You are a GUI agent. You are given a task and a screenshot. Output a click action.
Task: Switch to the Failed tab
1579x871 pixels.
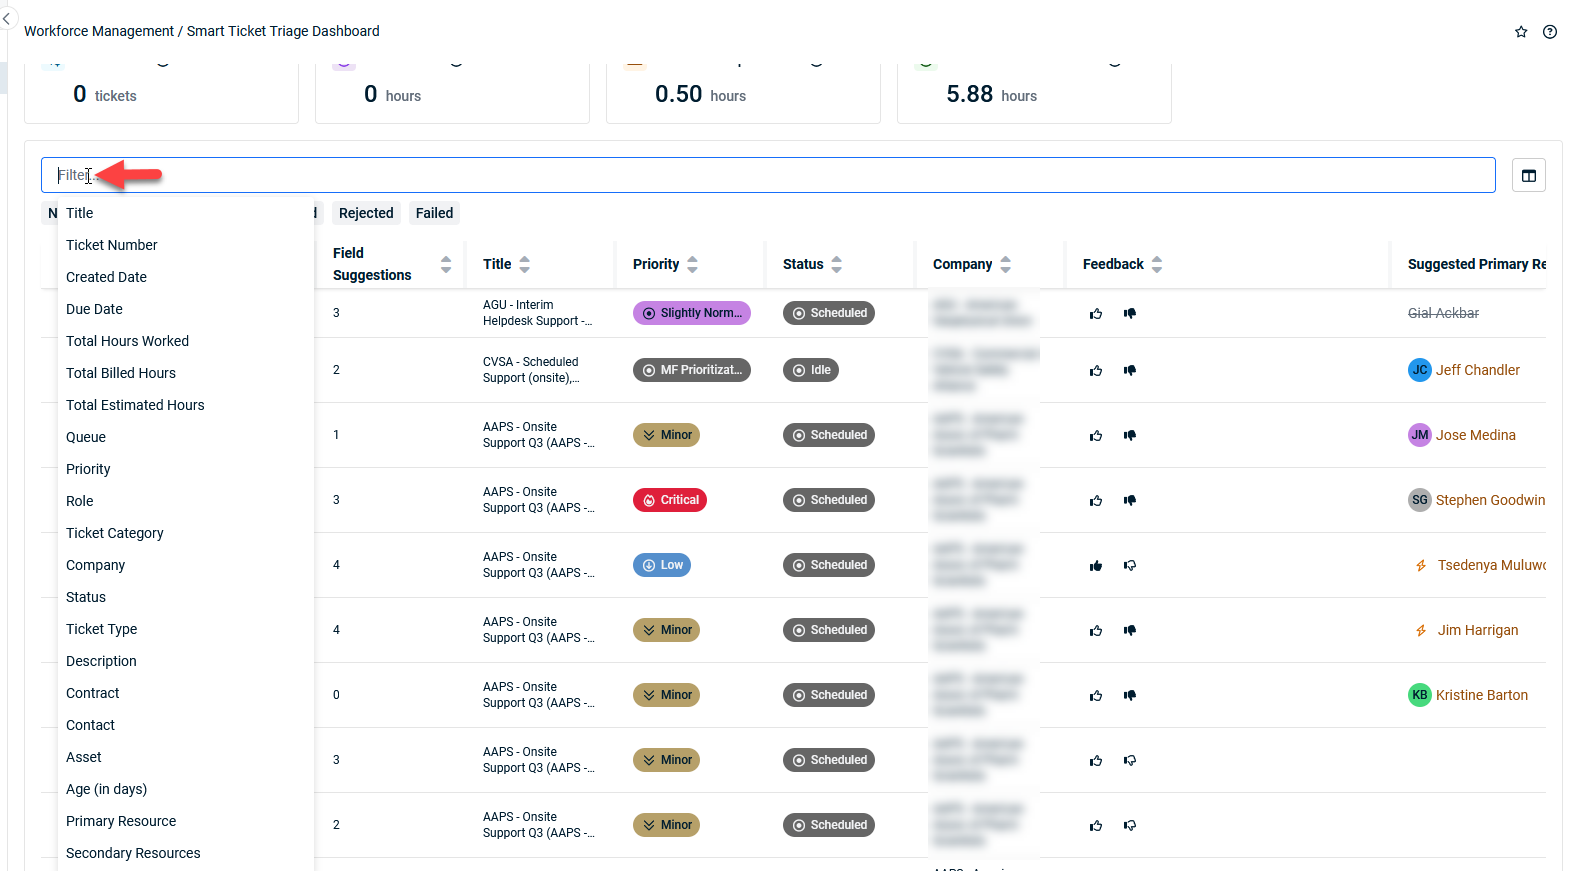pos(434,213)
